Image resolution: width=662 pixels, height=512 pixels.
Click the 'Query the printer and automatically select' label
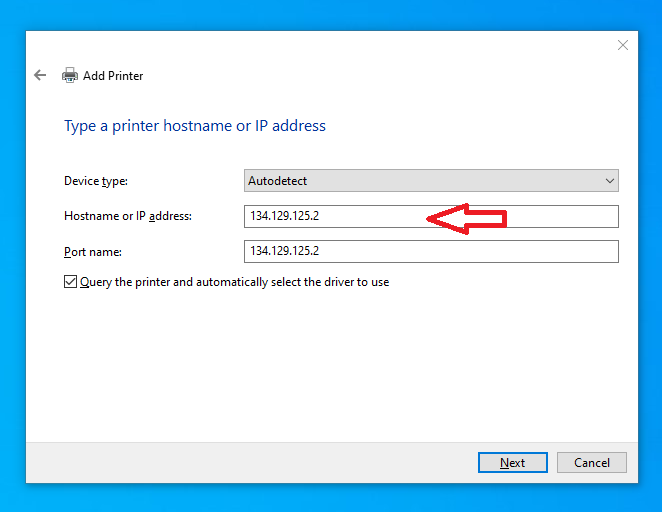point(234,282)
